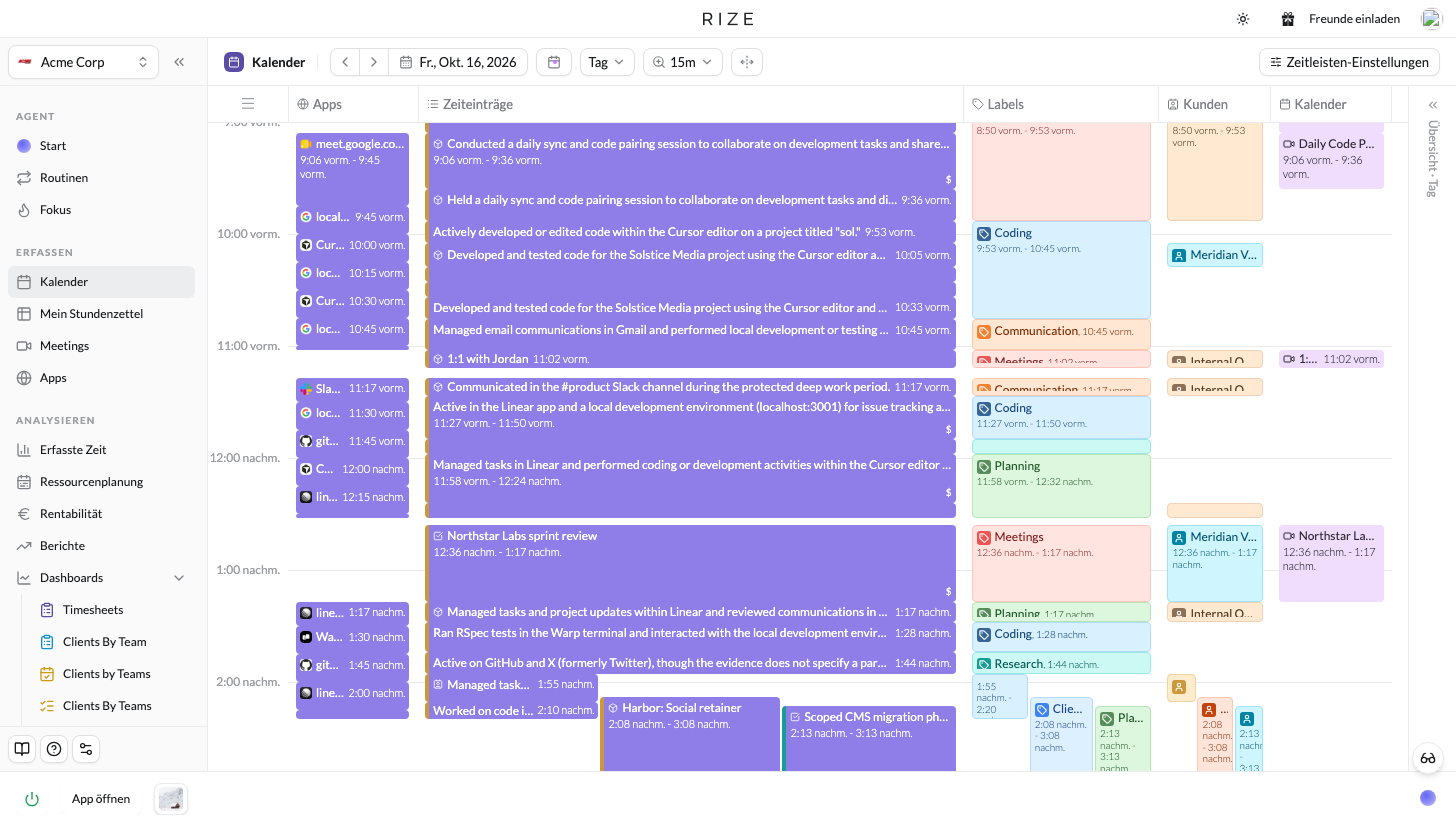This screenshot has height=825, width=1456.
Task: Open the Acme Corp workspace switcher
Action: click(83, 62)
